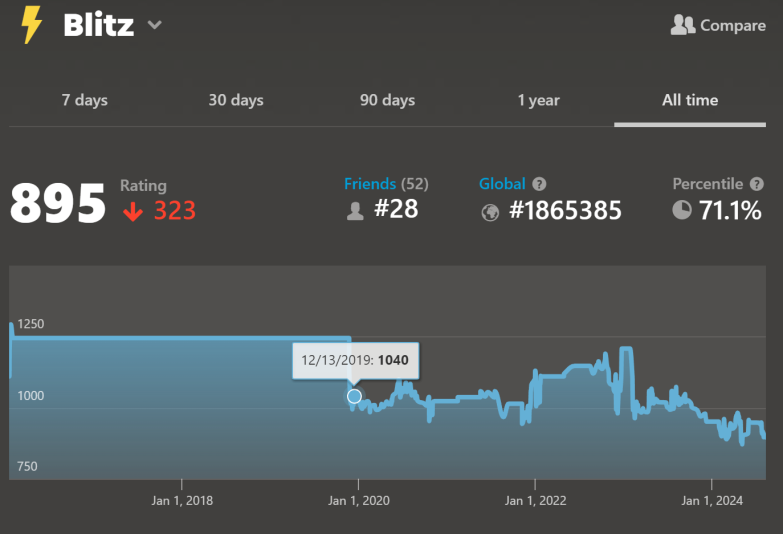Viewport: 783px width, 534px height.
Task: Switch to the 90 days tab
Action: click(388, 100)
